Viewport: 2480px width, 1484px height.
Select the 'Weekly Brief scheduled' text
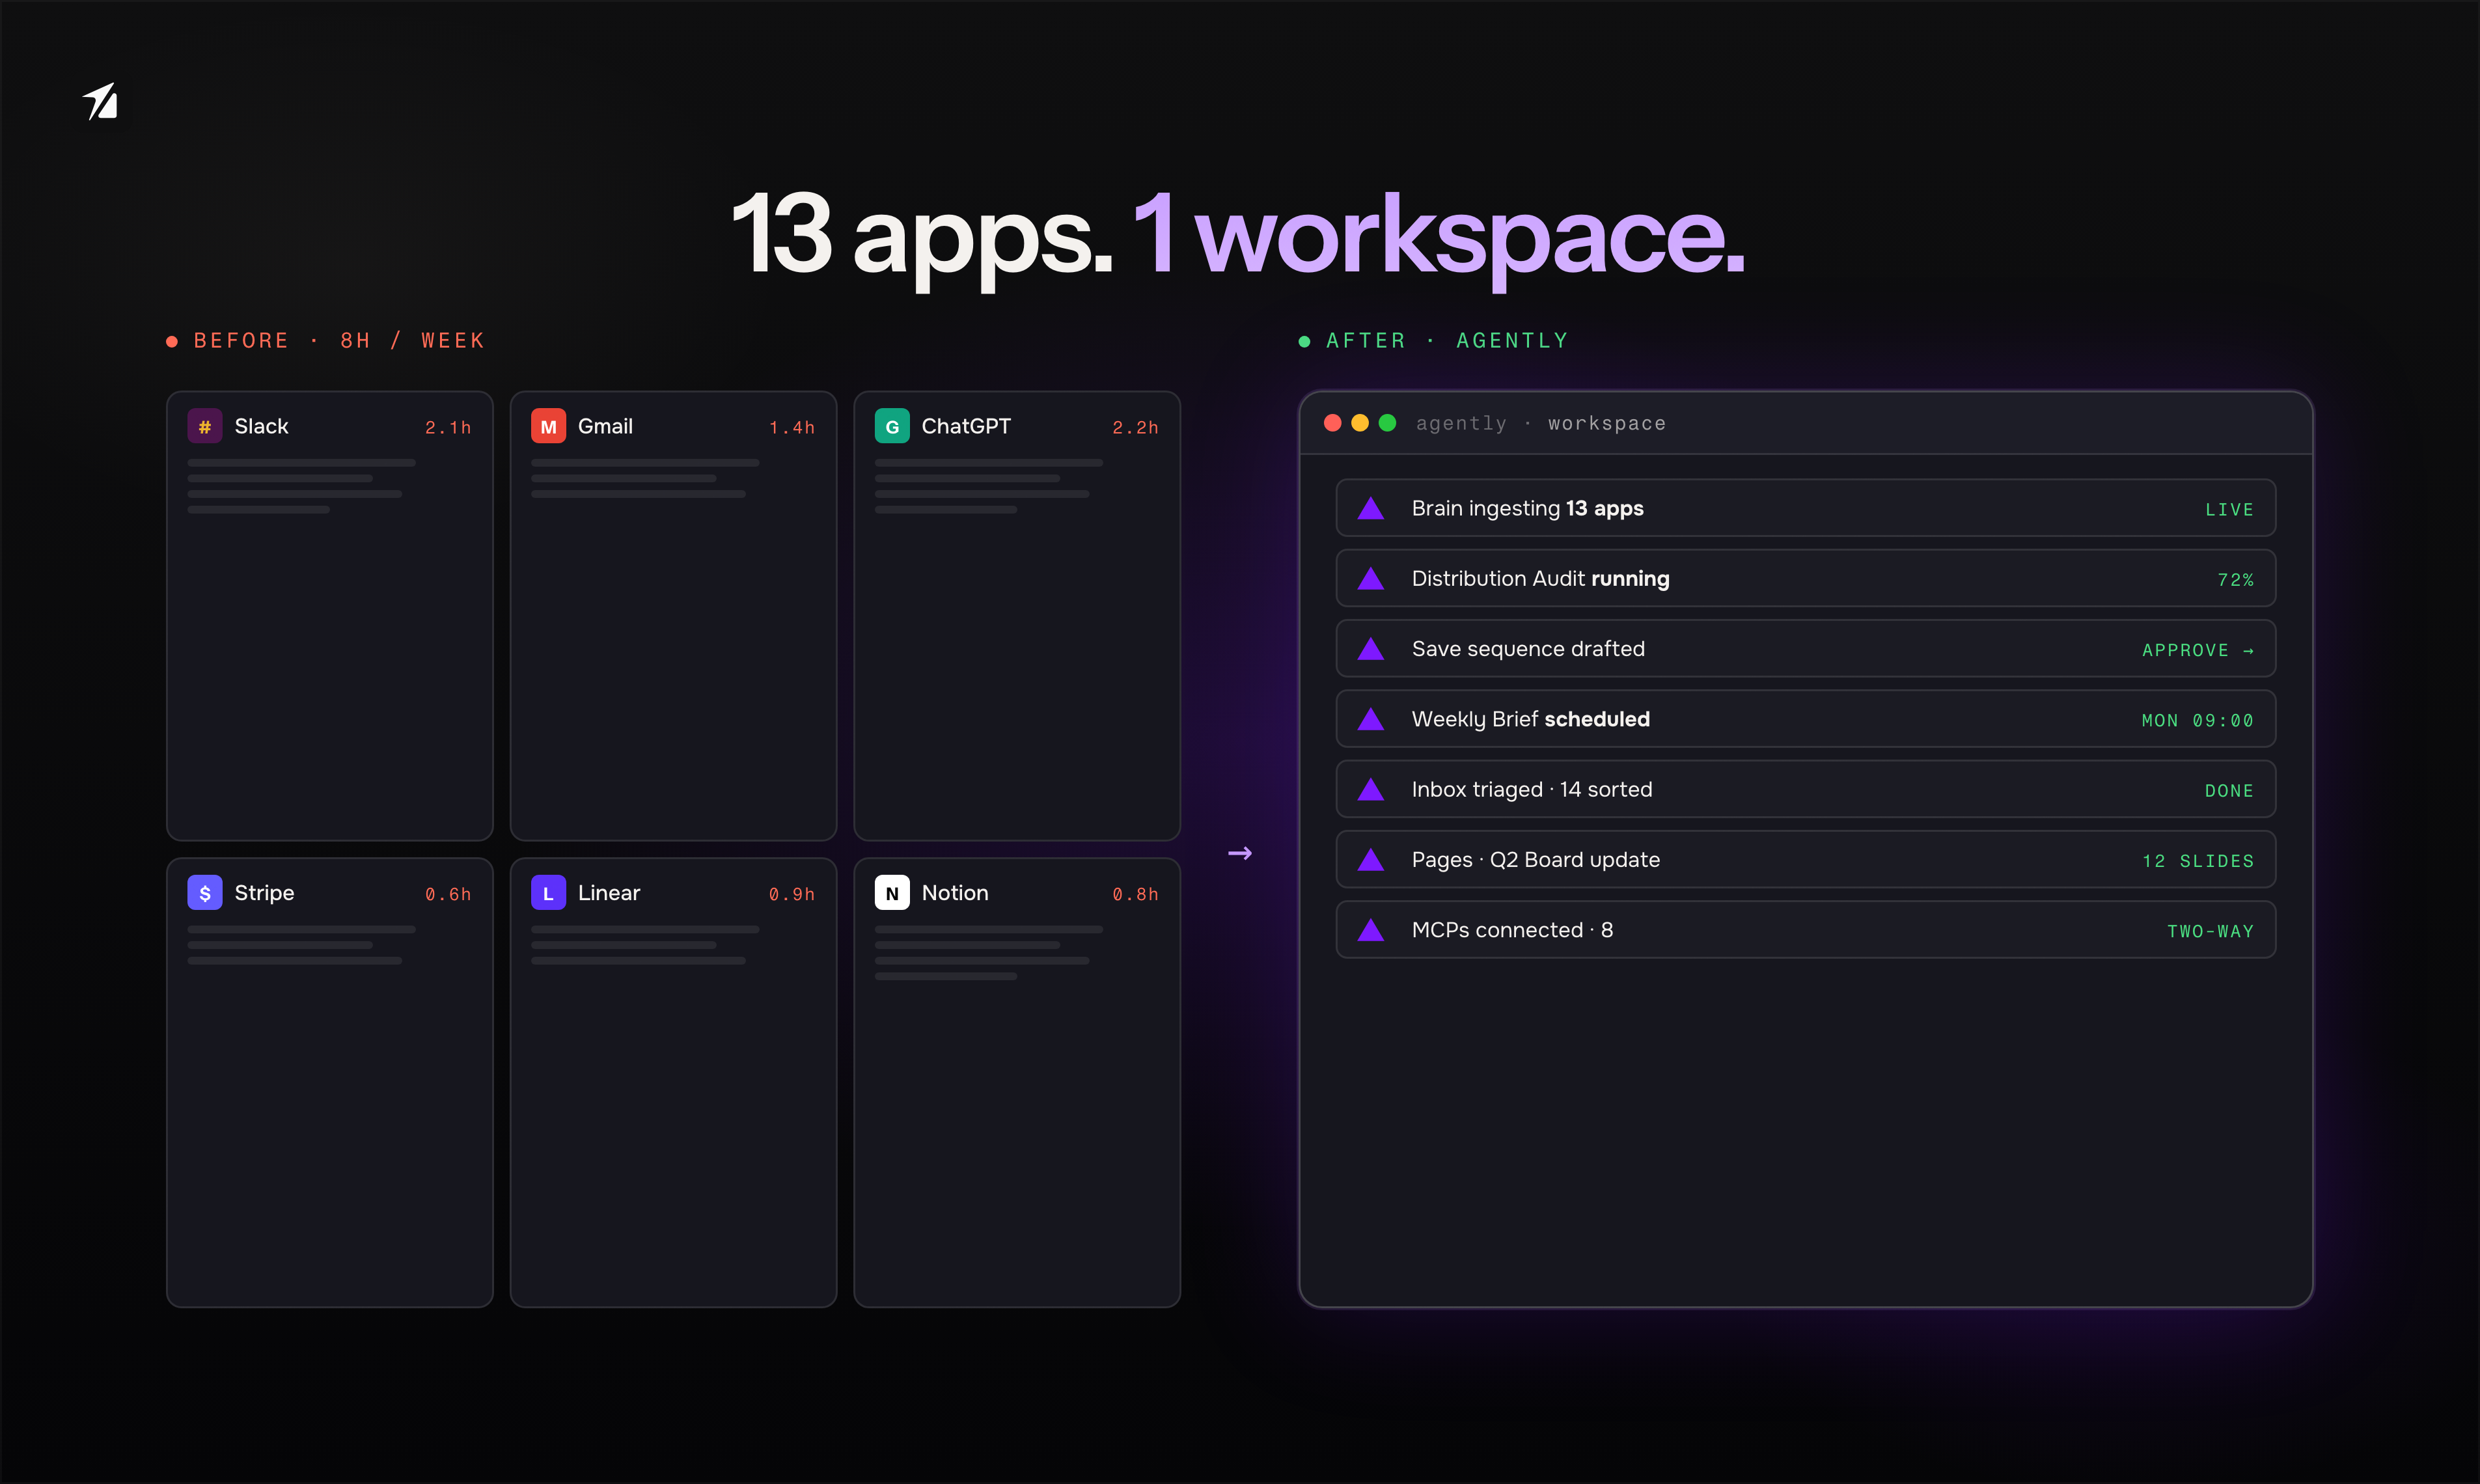(1531, 720)
